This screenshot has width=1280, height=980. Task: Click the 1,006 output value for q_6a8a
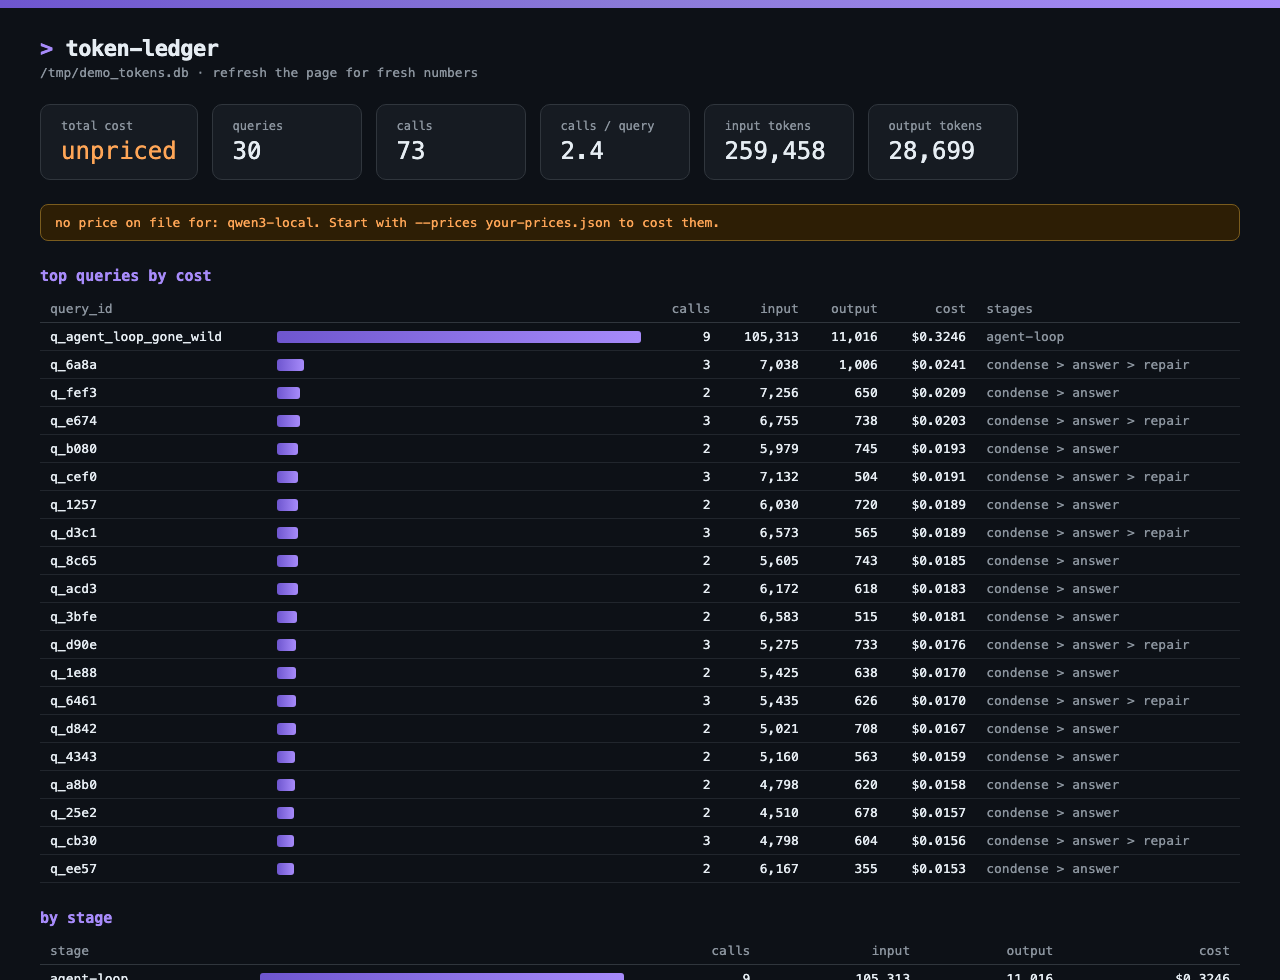coord(858,365)
